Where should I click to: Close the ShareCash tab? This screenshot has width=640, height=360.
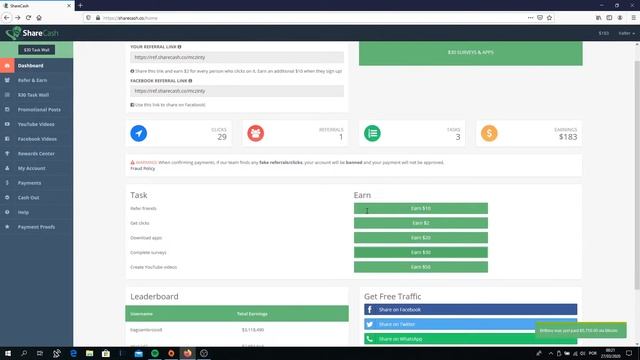pyautogui.click(x=69, y=6)
